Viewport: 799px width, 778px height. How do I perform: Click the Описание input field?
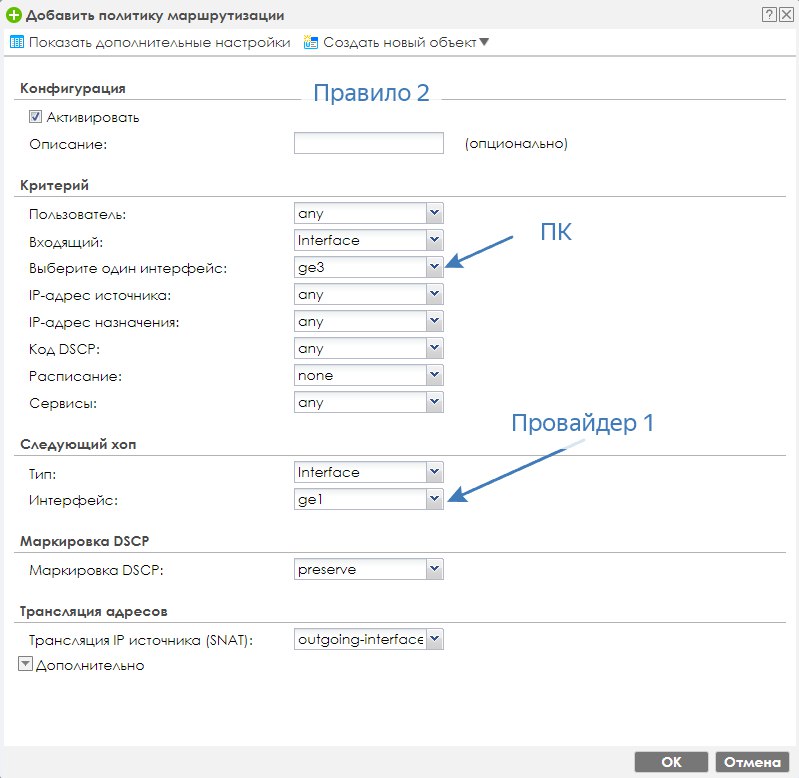pos(368,143)
